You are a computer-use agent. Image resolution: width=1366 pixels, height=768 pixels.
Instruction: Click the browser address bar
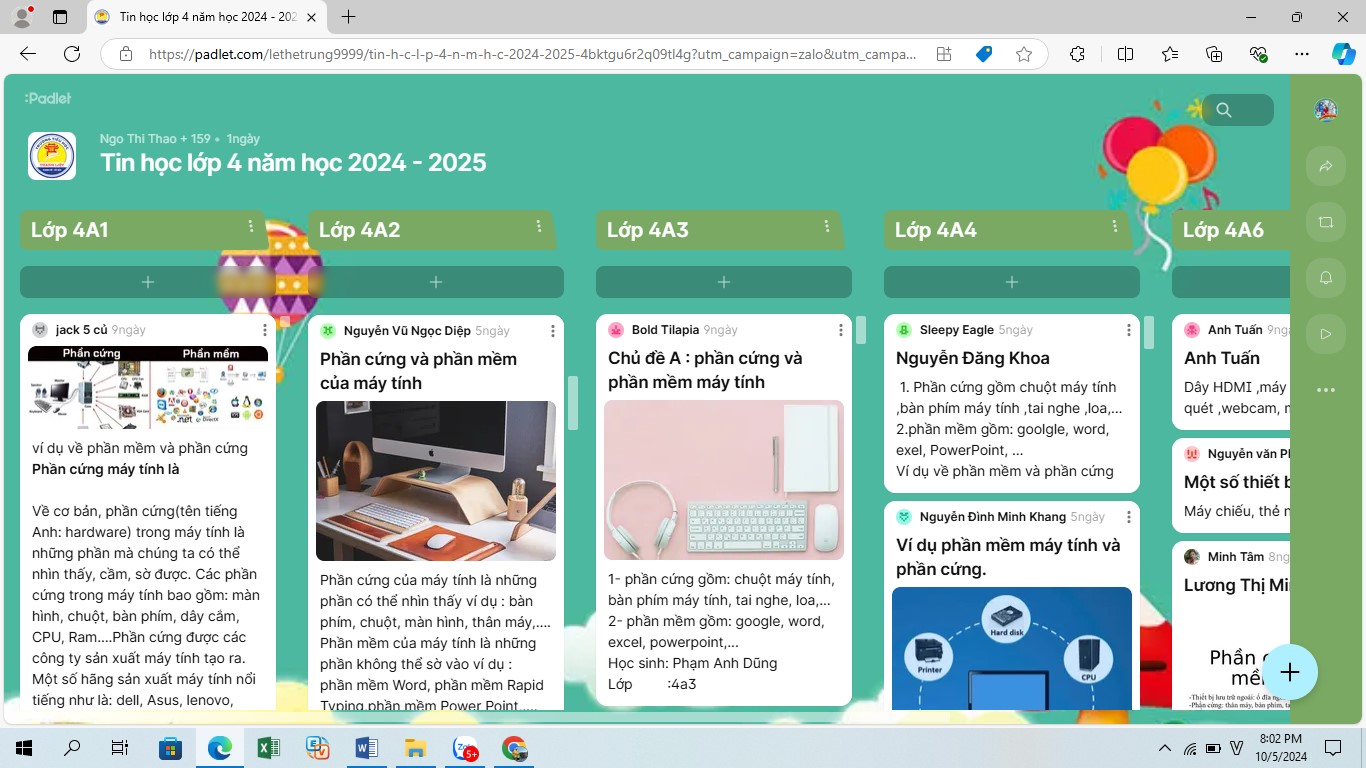click(530, 54)
